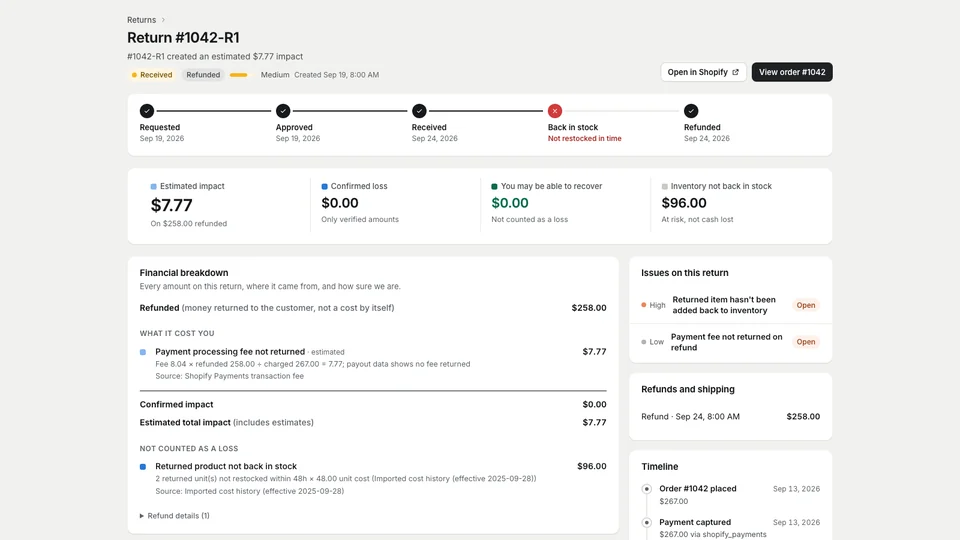The image size is (960, 540).
Task: Click the orange High priority dot
Action: tap(643, 305)
